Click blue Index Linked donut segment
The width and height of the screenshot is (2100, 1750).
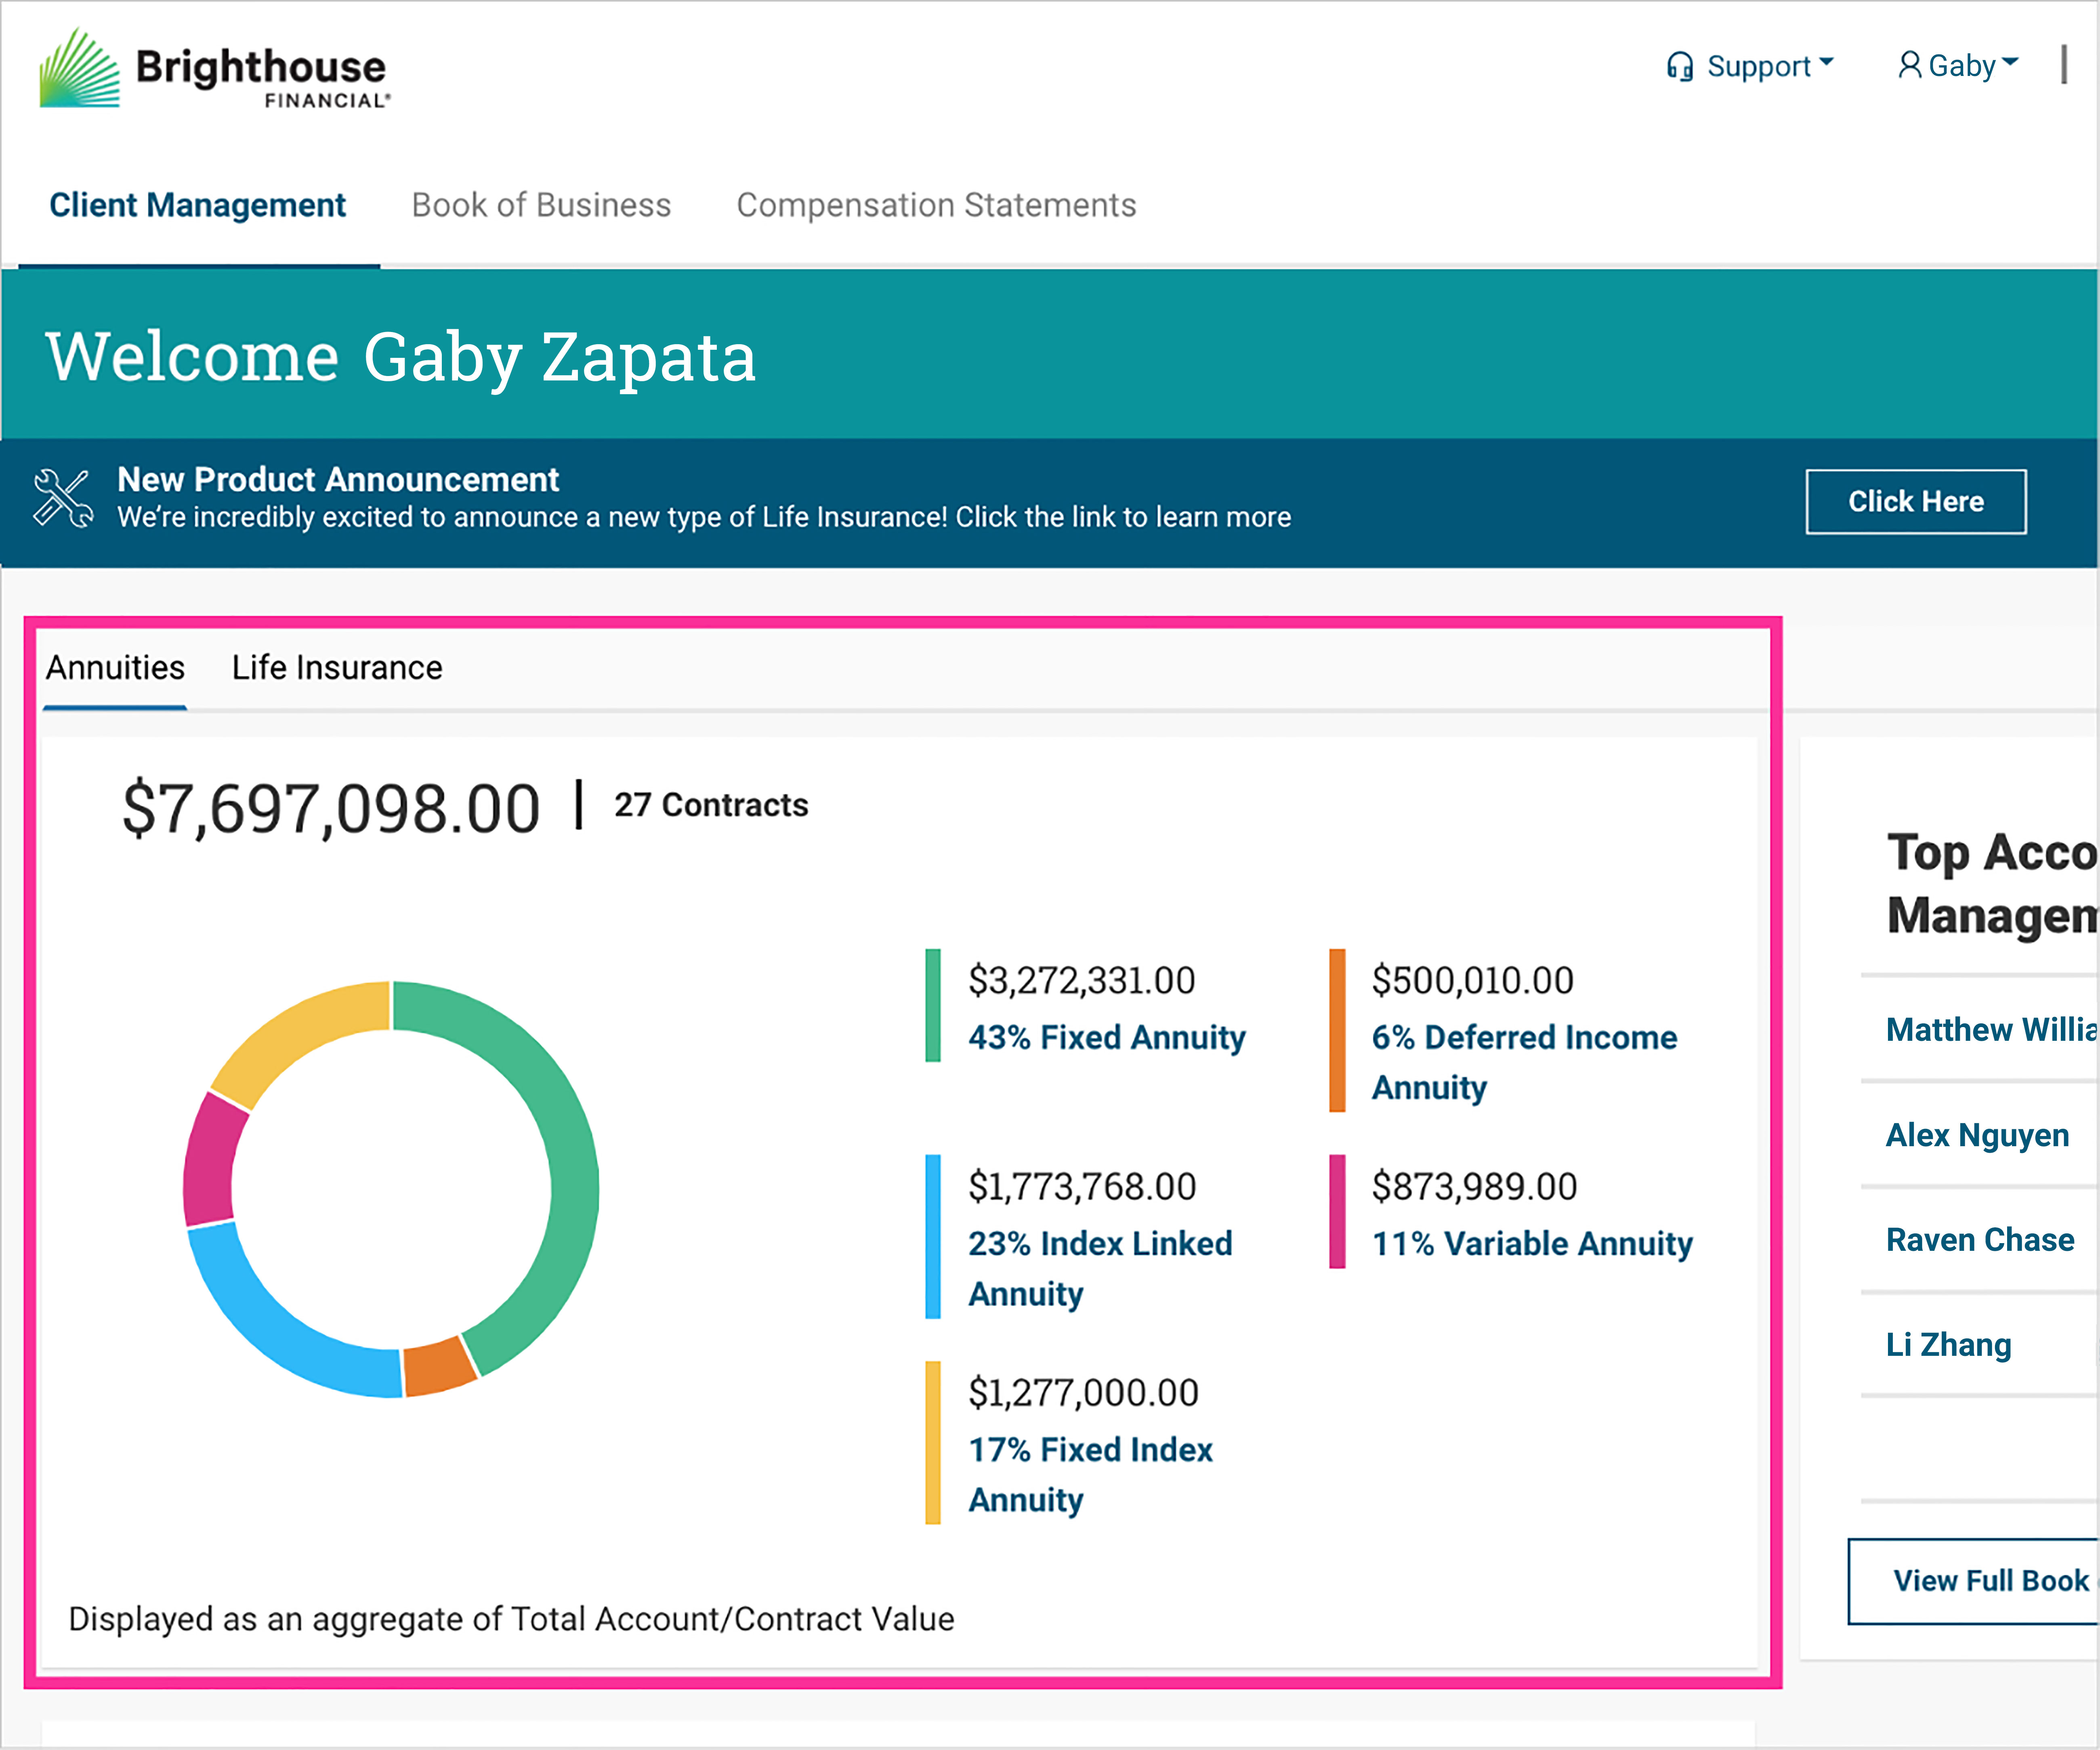tap(270, 1330)
